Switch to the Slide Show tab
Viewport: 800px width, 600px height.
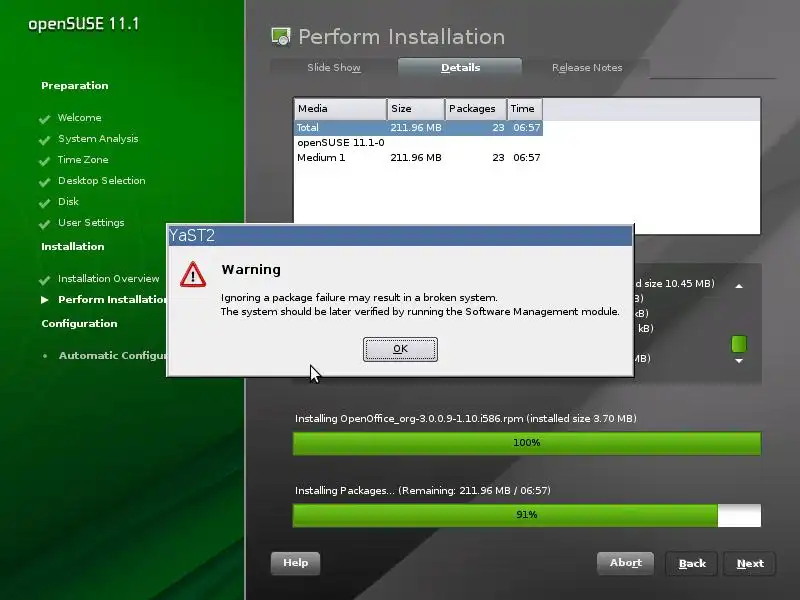coord(334,67)
